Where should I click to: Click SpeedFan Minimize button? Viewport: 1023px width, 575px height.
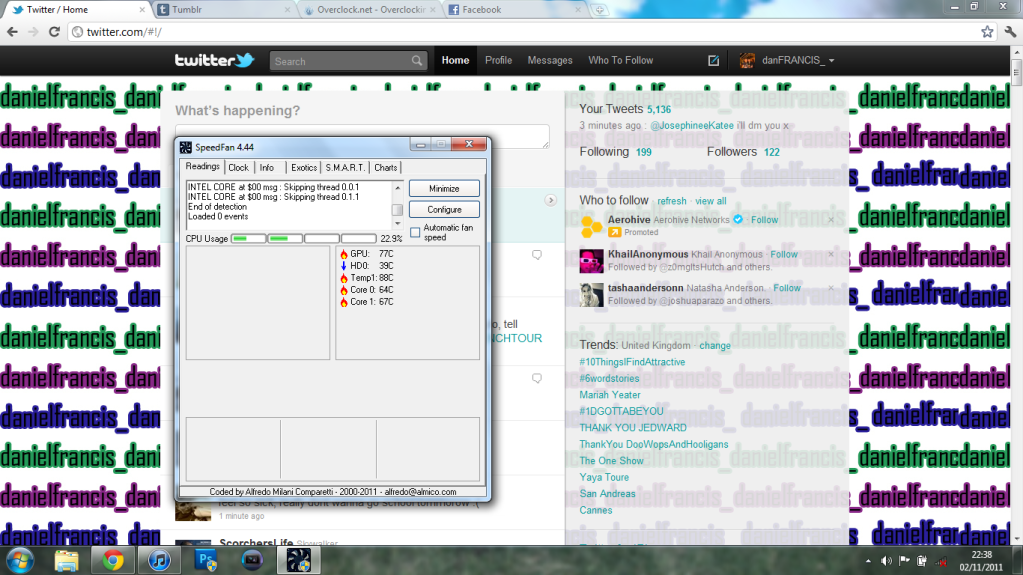pyautogui.click(x=444, y=189)
